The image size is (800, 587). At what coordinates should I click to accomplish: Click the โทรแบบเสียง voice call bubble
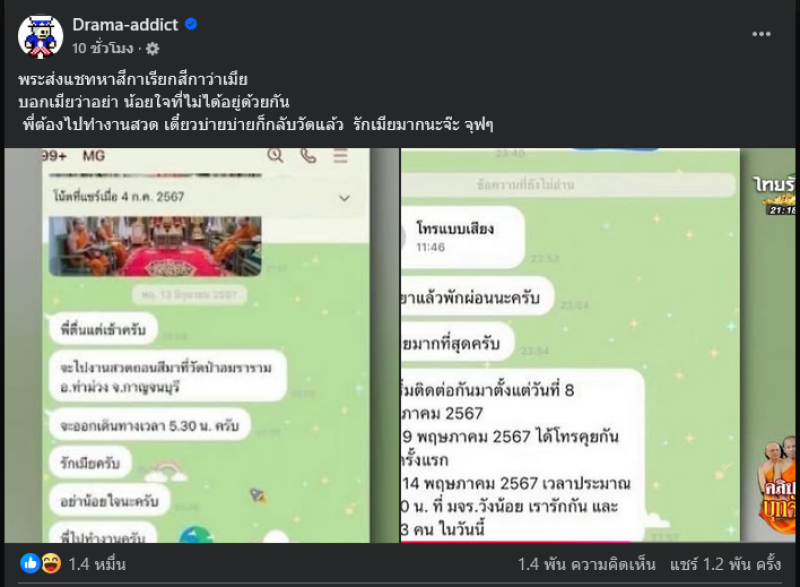click(x=462, y=237)
